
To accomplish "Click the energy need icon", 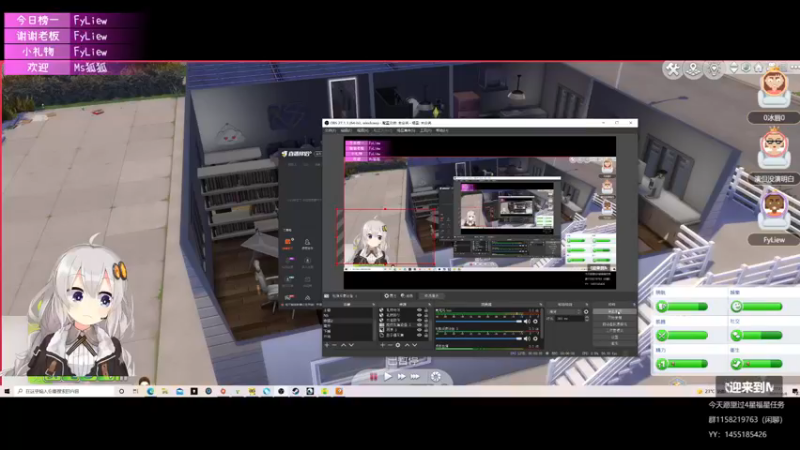I will click(x=662, y=364).
